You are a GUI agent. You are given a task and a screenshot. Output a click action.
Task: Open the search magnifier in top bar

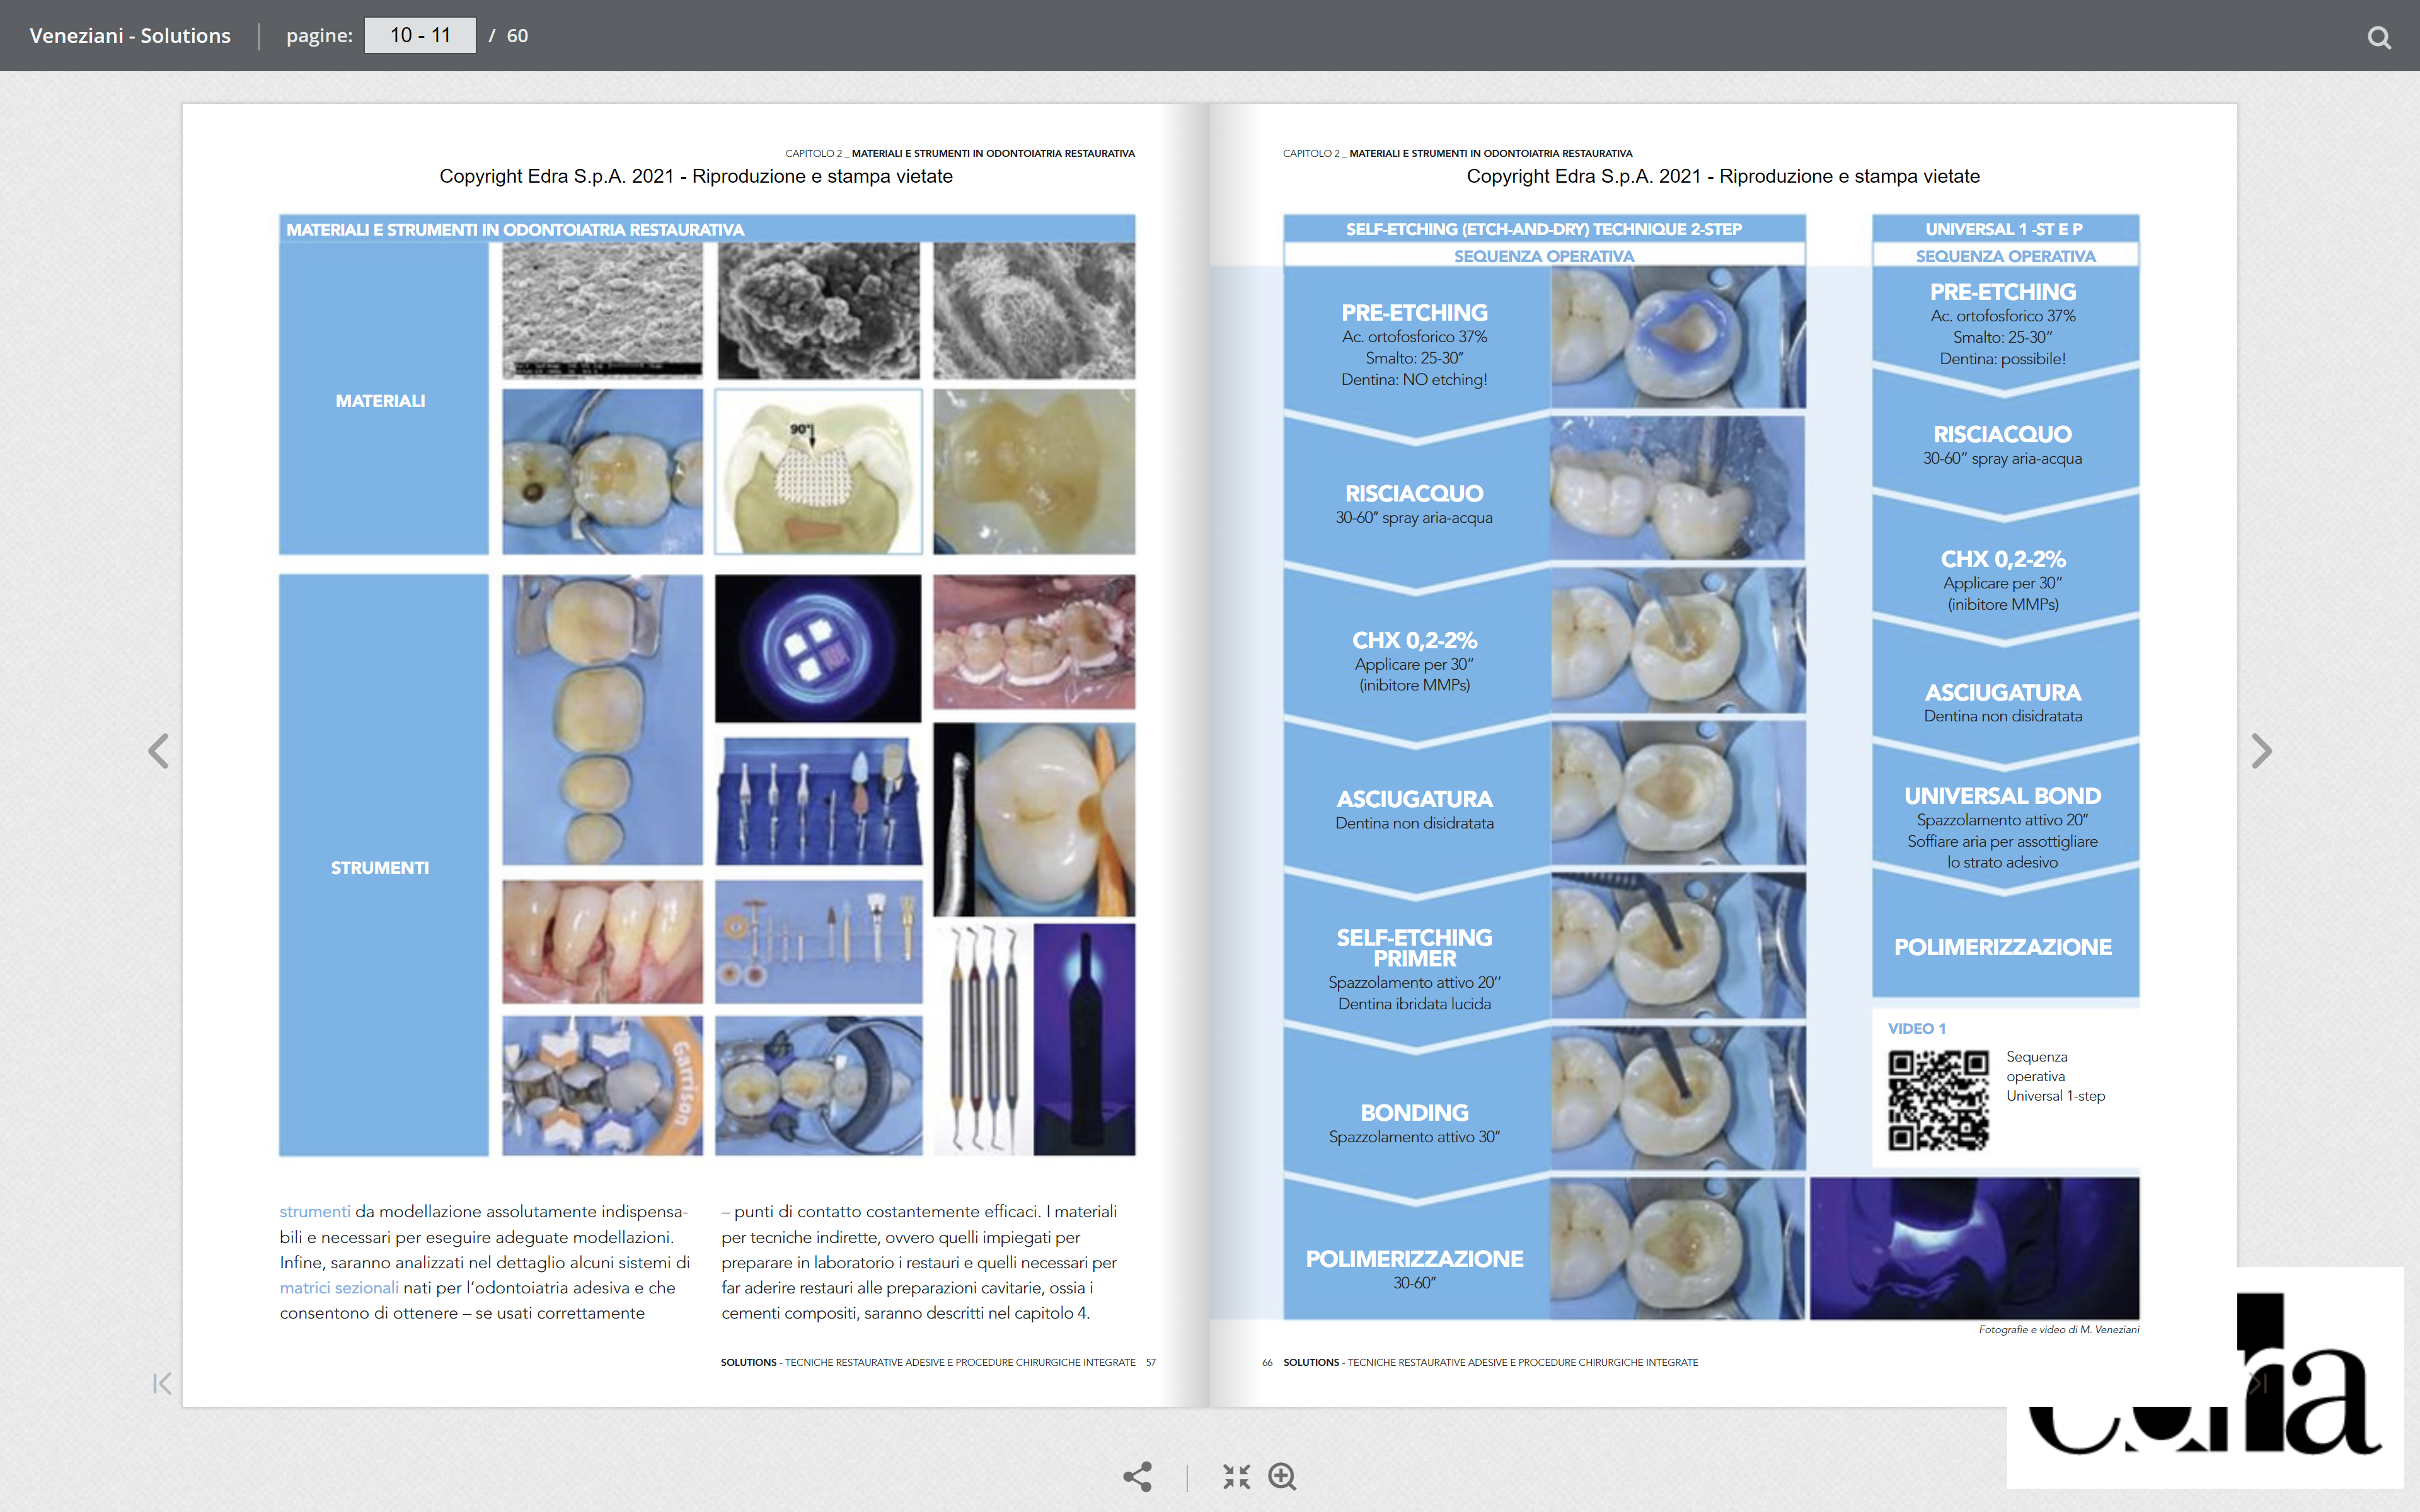(2379, 37)
